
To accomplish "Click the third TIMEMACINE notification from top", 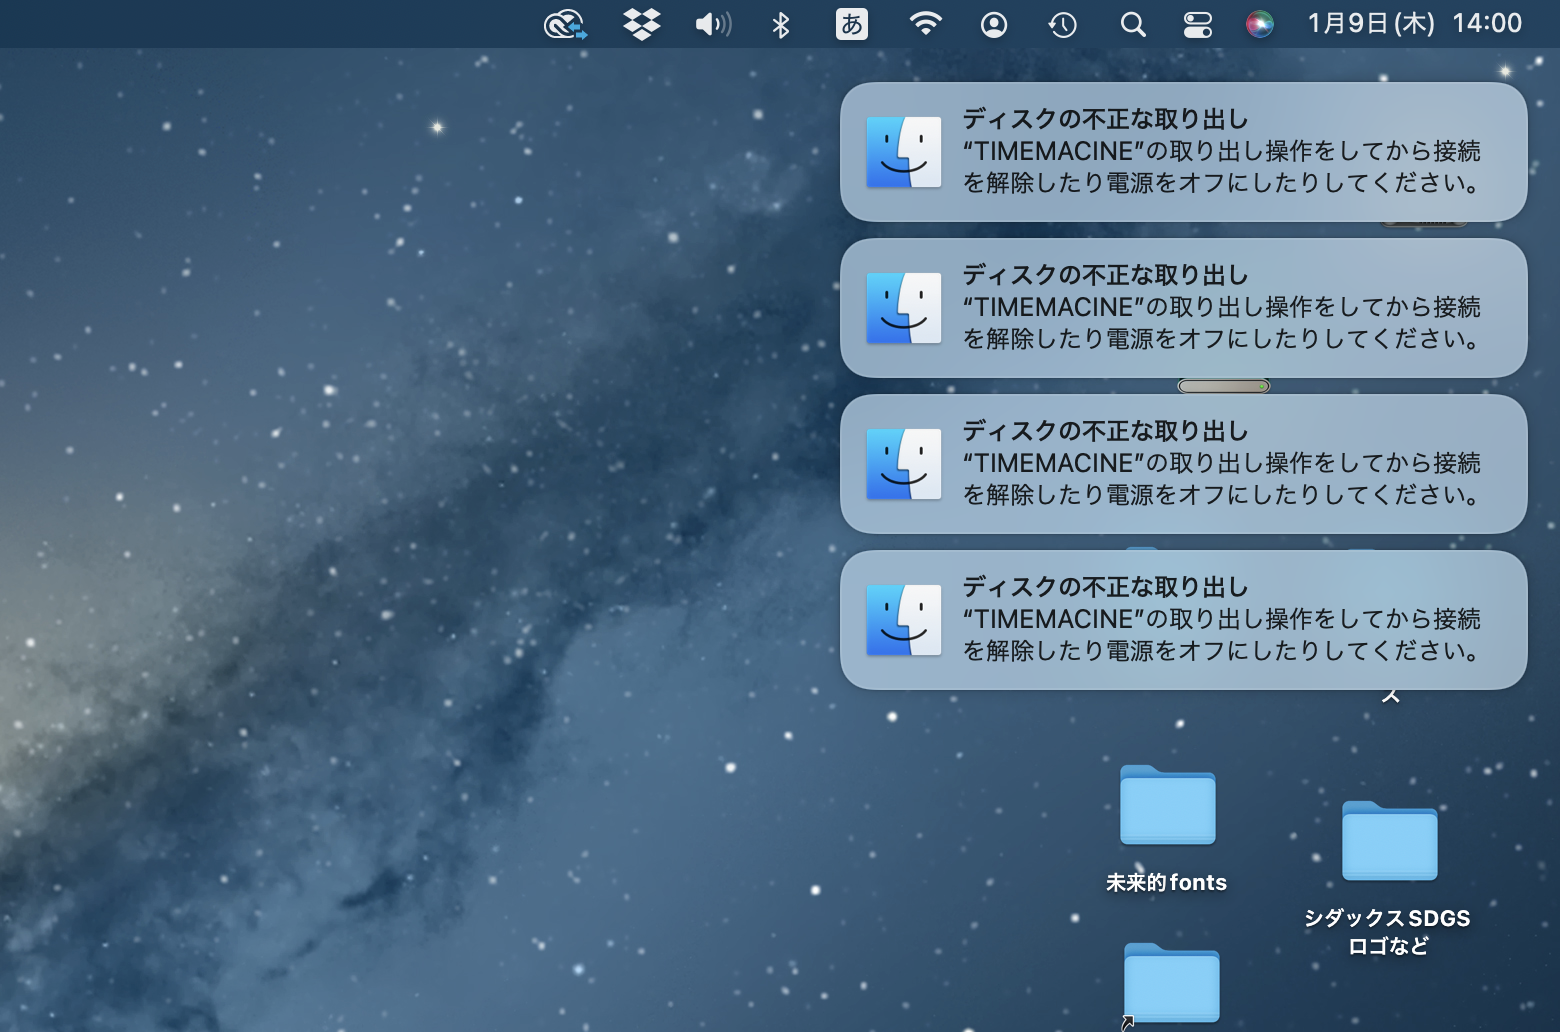I will 1183,464.
